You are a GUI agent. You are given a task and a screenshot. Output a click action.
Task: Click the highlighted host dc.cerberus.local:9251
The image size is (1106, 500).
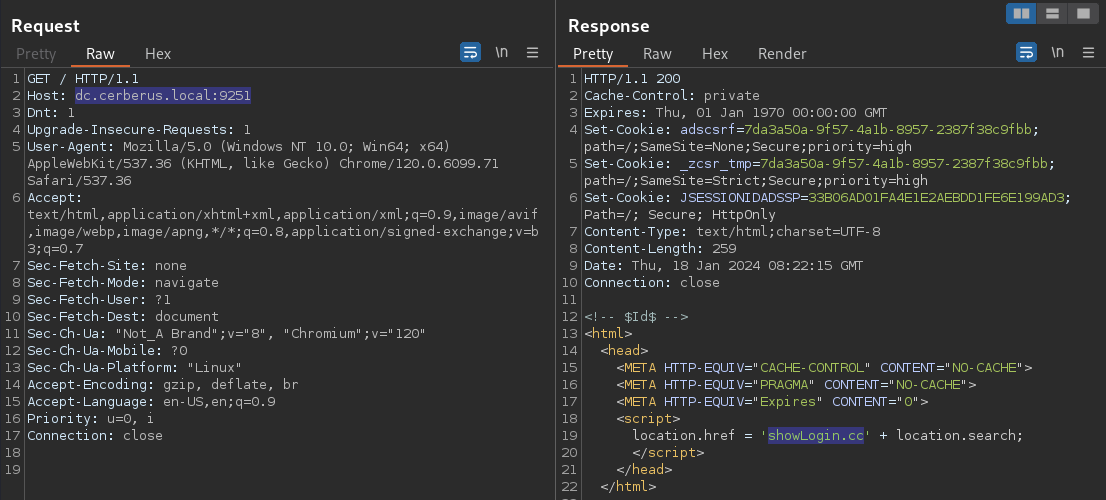click(x=163, y=95)
